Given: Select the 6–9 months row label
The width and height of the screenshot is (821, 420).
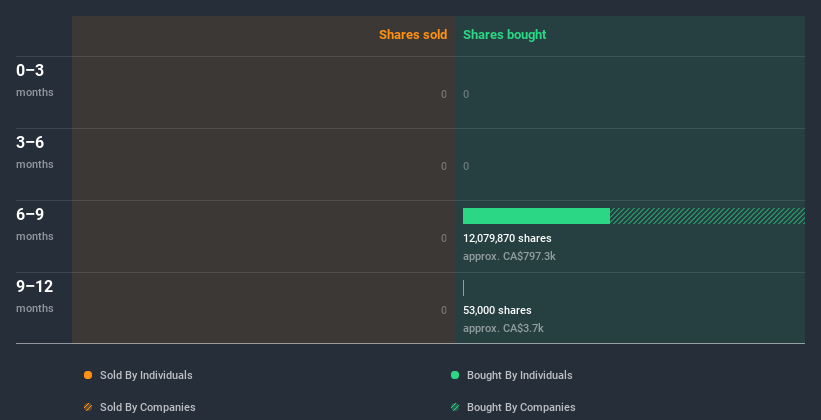Looking at the screenshot, I should coord(35,224).
